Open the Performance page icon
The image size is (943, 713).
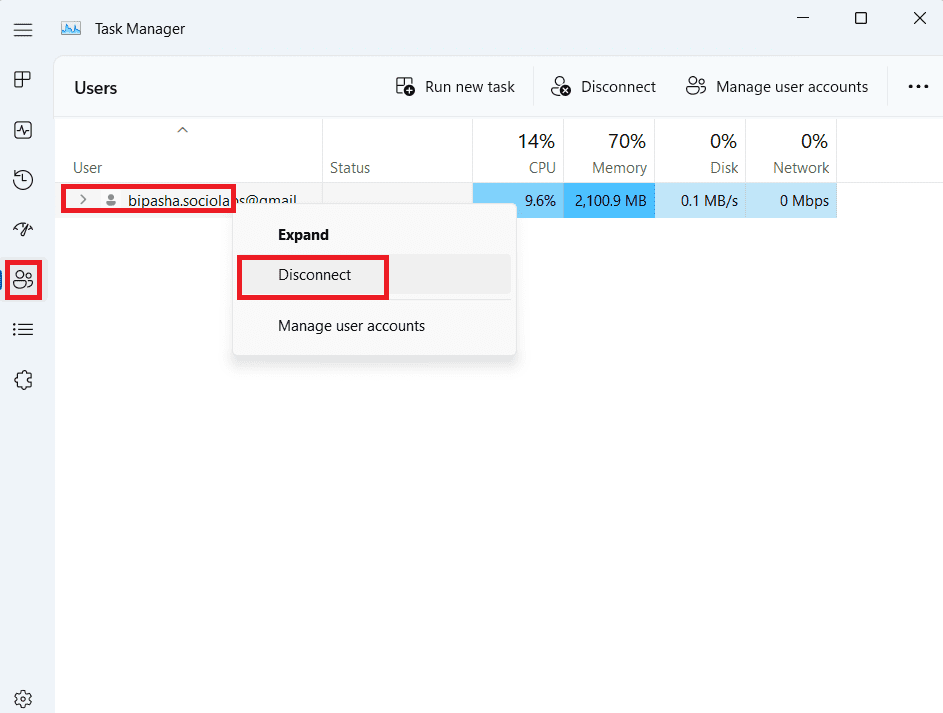[x=23, y=130]
